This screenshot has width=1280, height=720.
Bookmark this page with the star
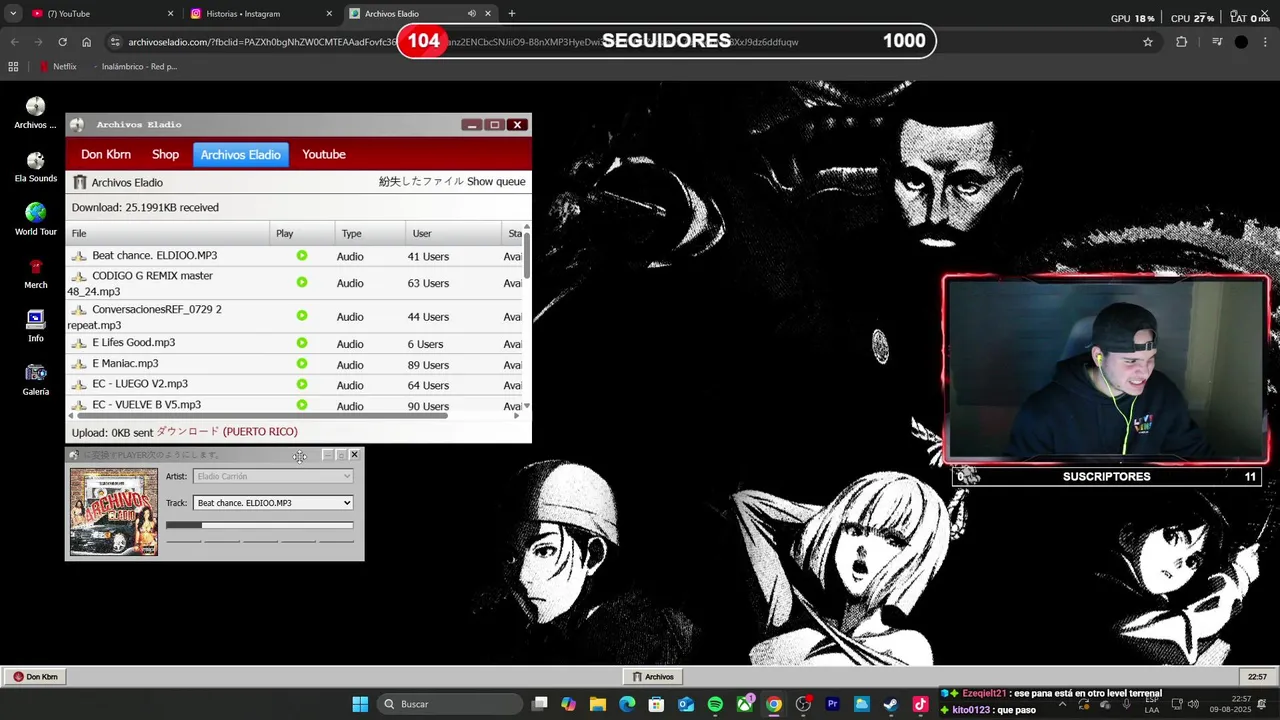click(x=1148, y=42)
